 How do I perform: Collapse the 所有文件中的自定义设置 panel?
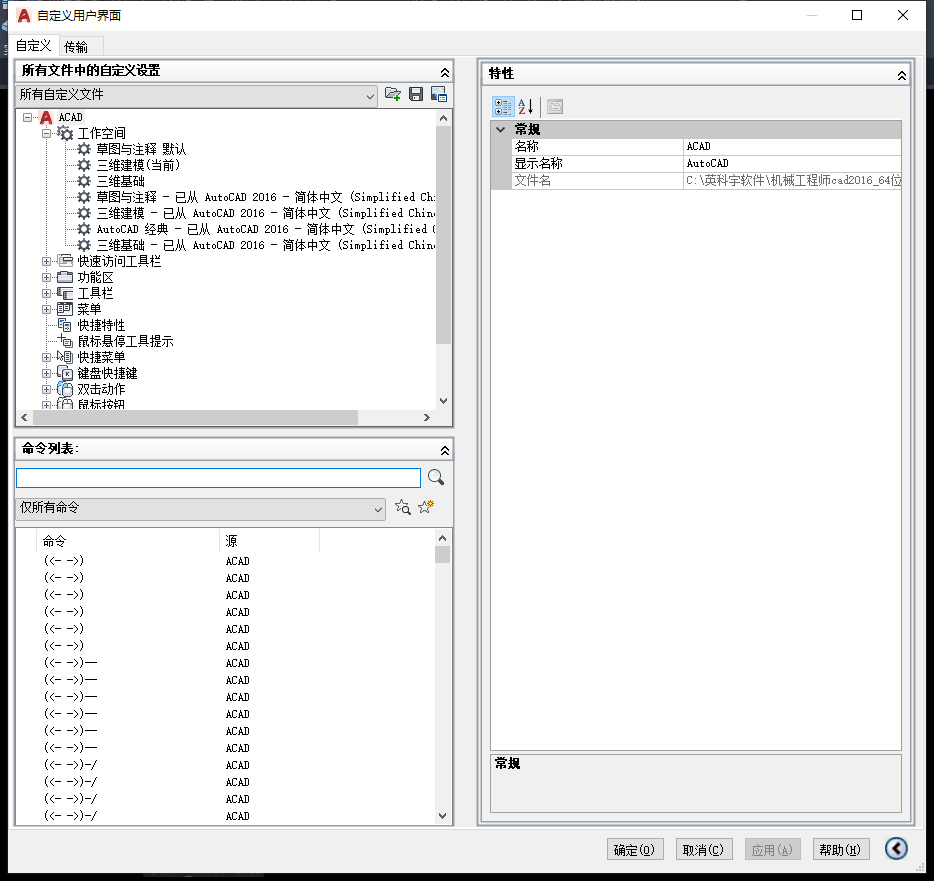(444, 72)
